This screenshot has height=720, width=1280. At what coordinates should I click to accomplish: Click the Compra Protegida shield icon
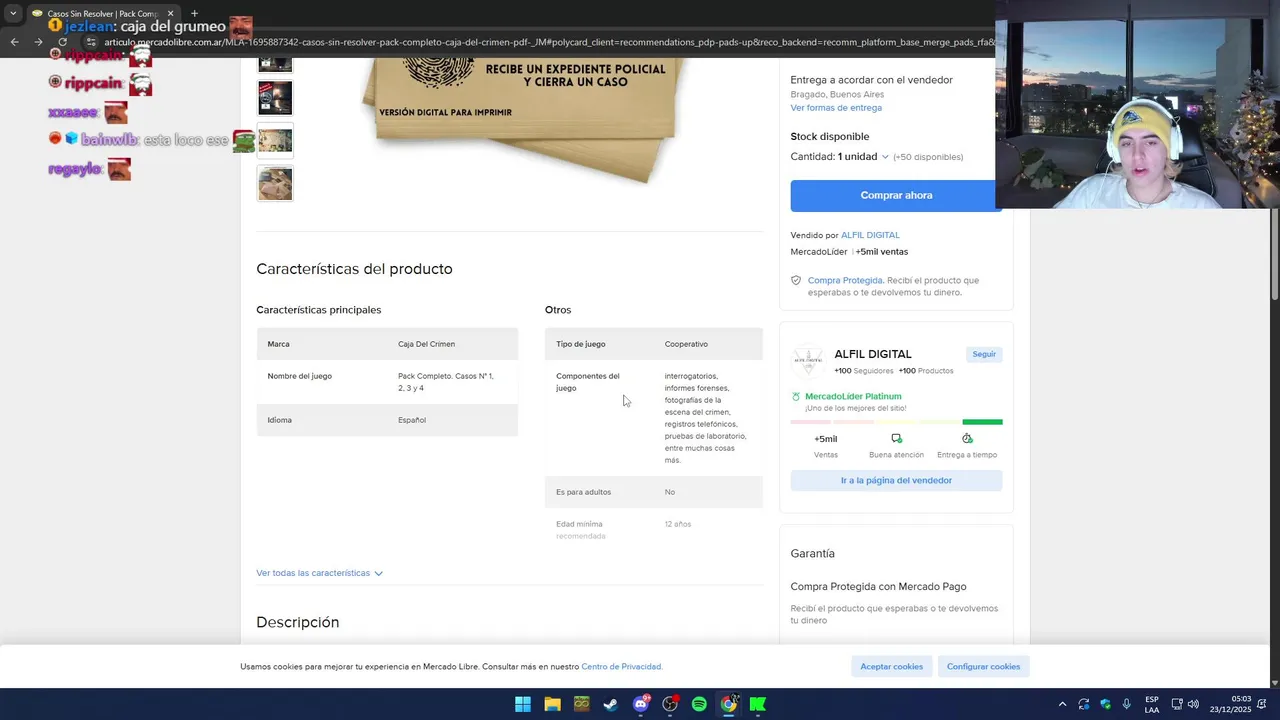coord(796,281)
